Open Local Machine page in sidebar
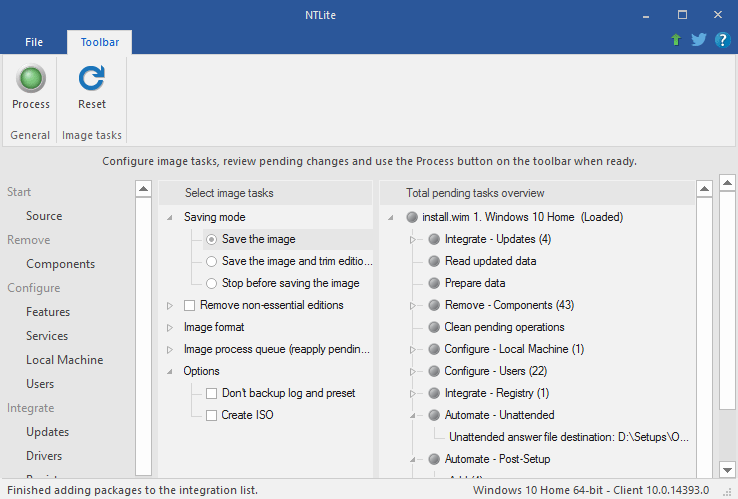Image resolution: width=738 pixels, height=499 pixels. pos(64,360)
